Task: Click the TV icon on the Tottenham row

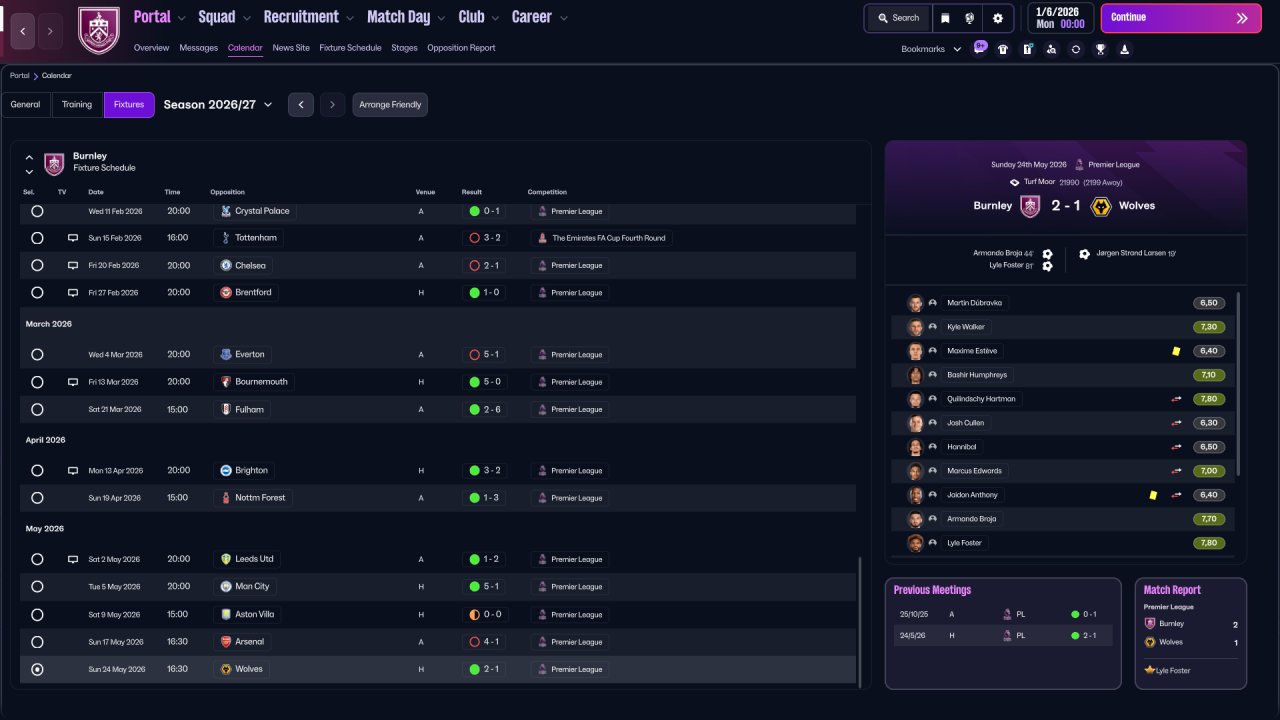Action: [73, 238]
